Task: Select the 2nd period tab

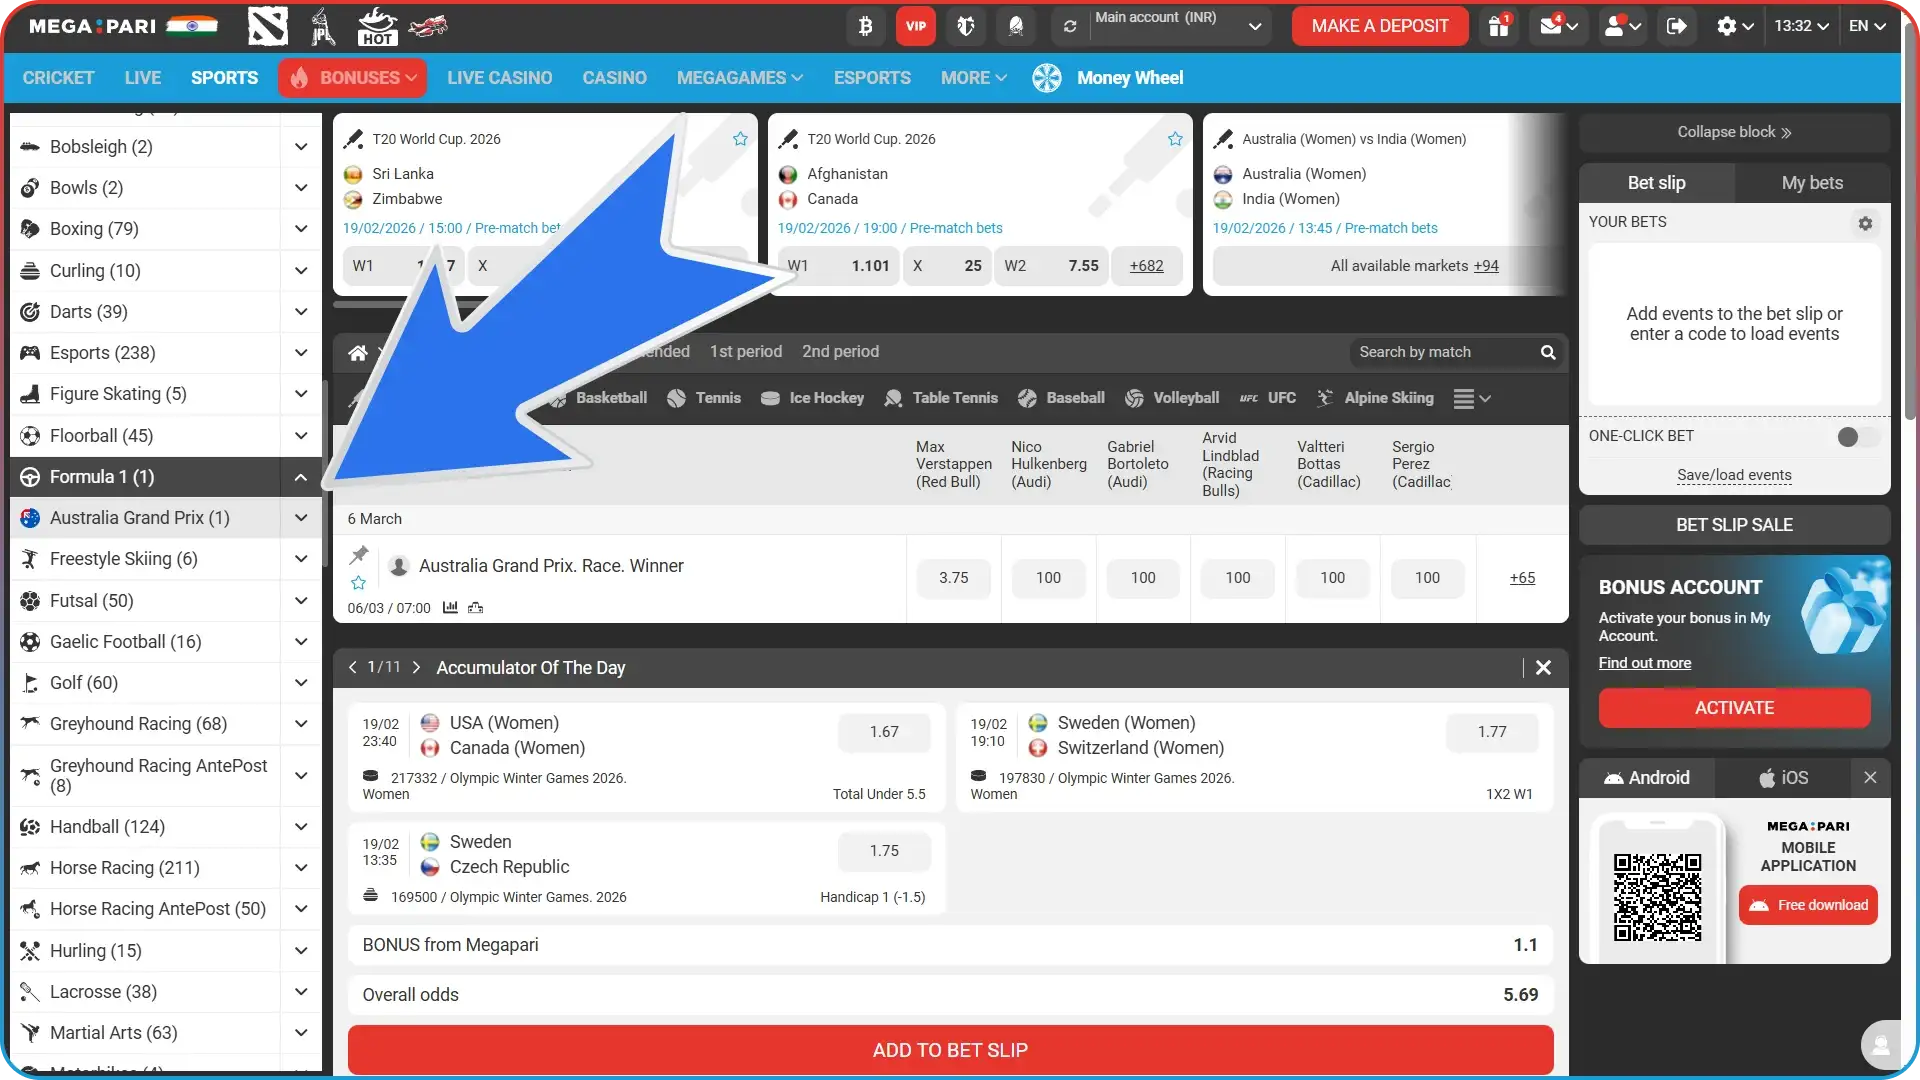Action: (840, 352)
